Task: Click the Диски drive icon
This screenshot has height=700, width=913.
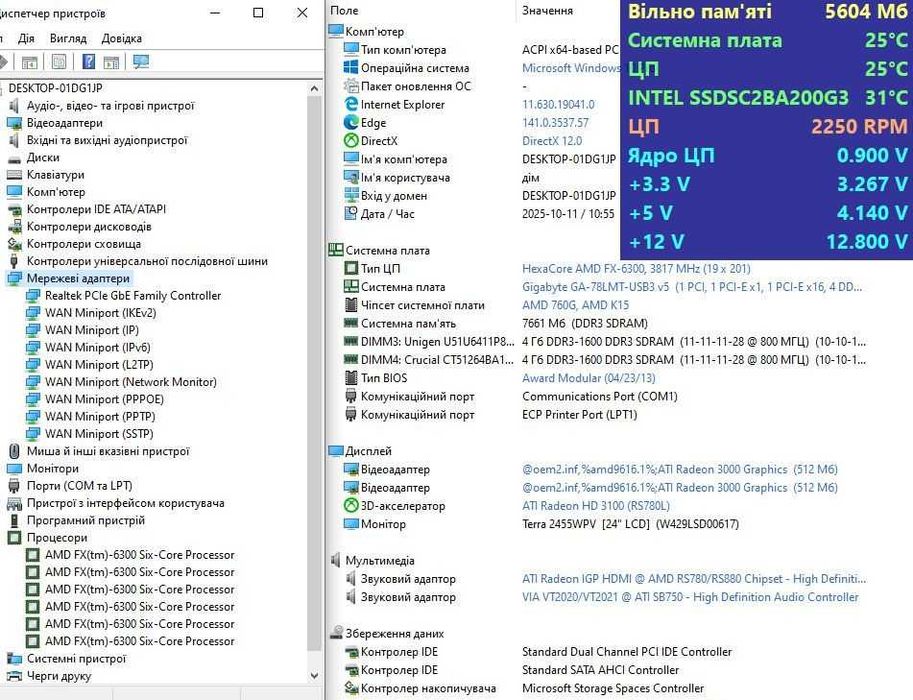Action: point(14,157)
